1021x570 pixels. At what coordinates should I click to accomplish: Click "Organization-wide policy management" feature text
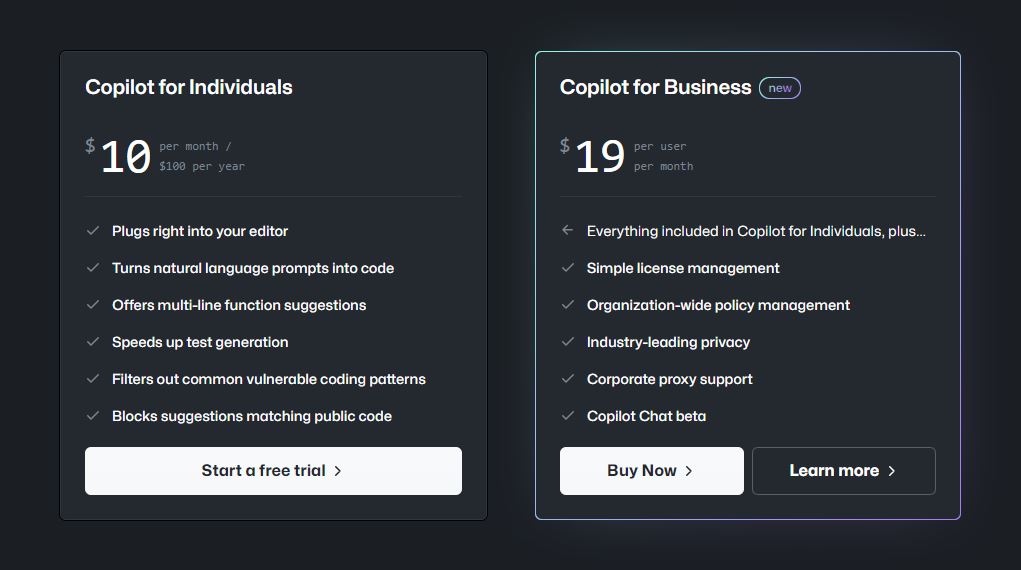coord(718,305)
